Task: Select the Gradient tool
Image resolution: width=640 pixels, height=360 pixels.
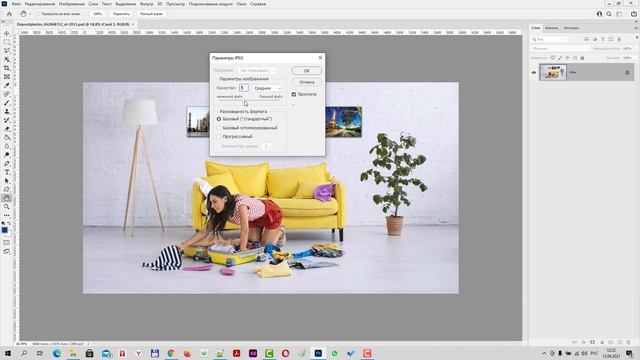Action: (7, 138)
